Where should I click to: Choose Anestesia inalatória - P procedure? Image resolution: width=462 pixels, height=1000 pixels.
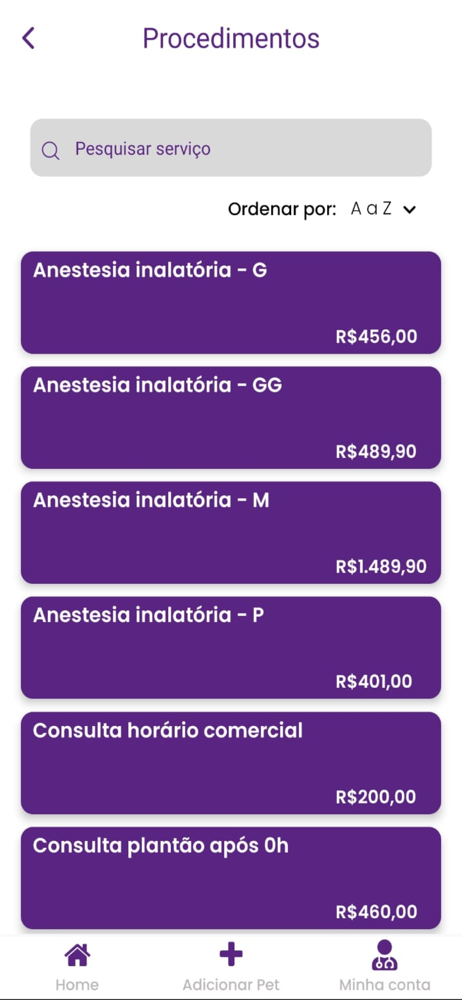click(x=231, y=648)
